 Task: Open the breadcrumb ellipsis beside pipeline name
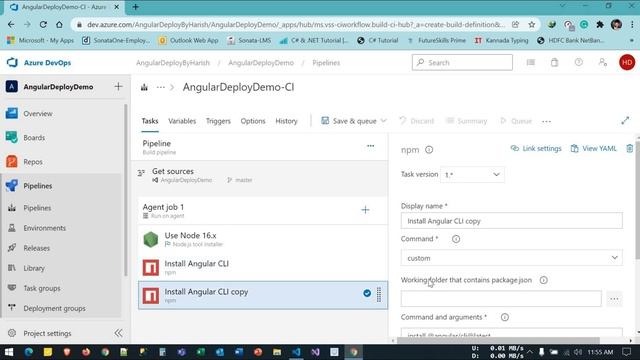pyautogui.click(x=160, y=87)
